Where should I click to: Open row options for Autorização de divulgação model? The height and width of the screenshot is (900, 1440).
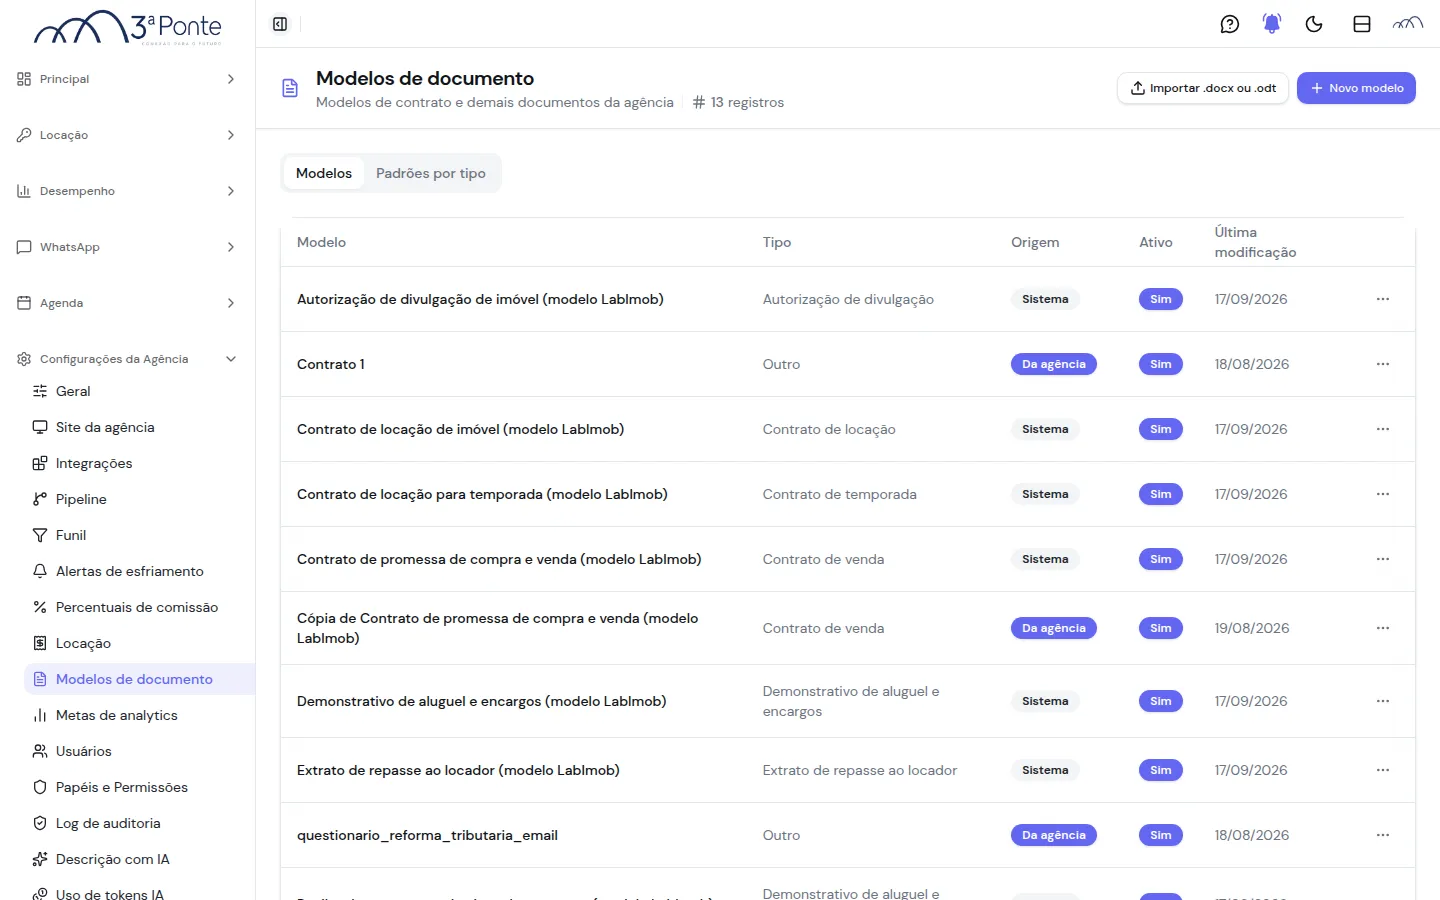click(x=1383, y=299)
